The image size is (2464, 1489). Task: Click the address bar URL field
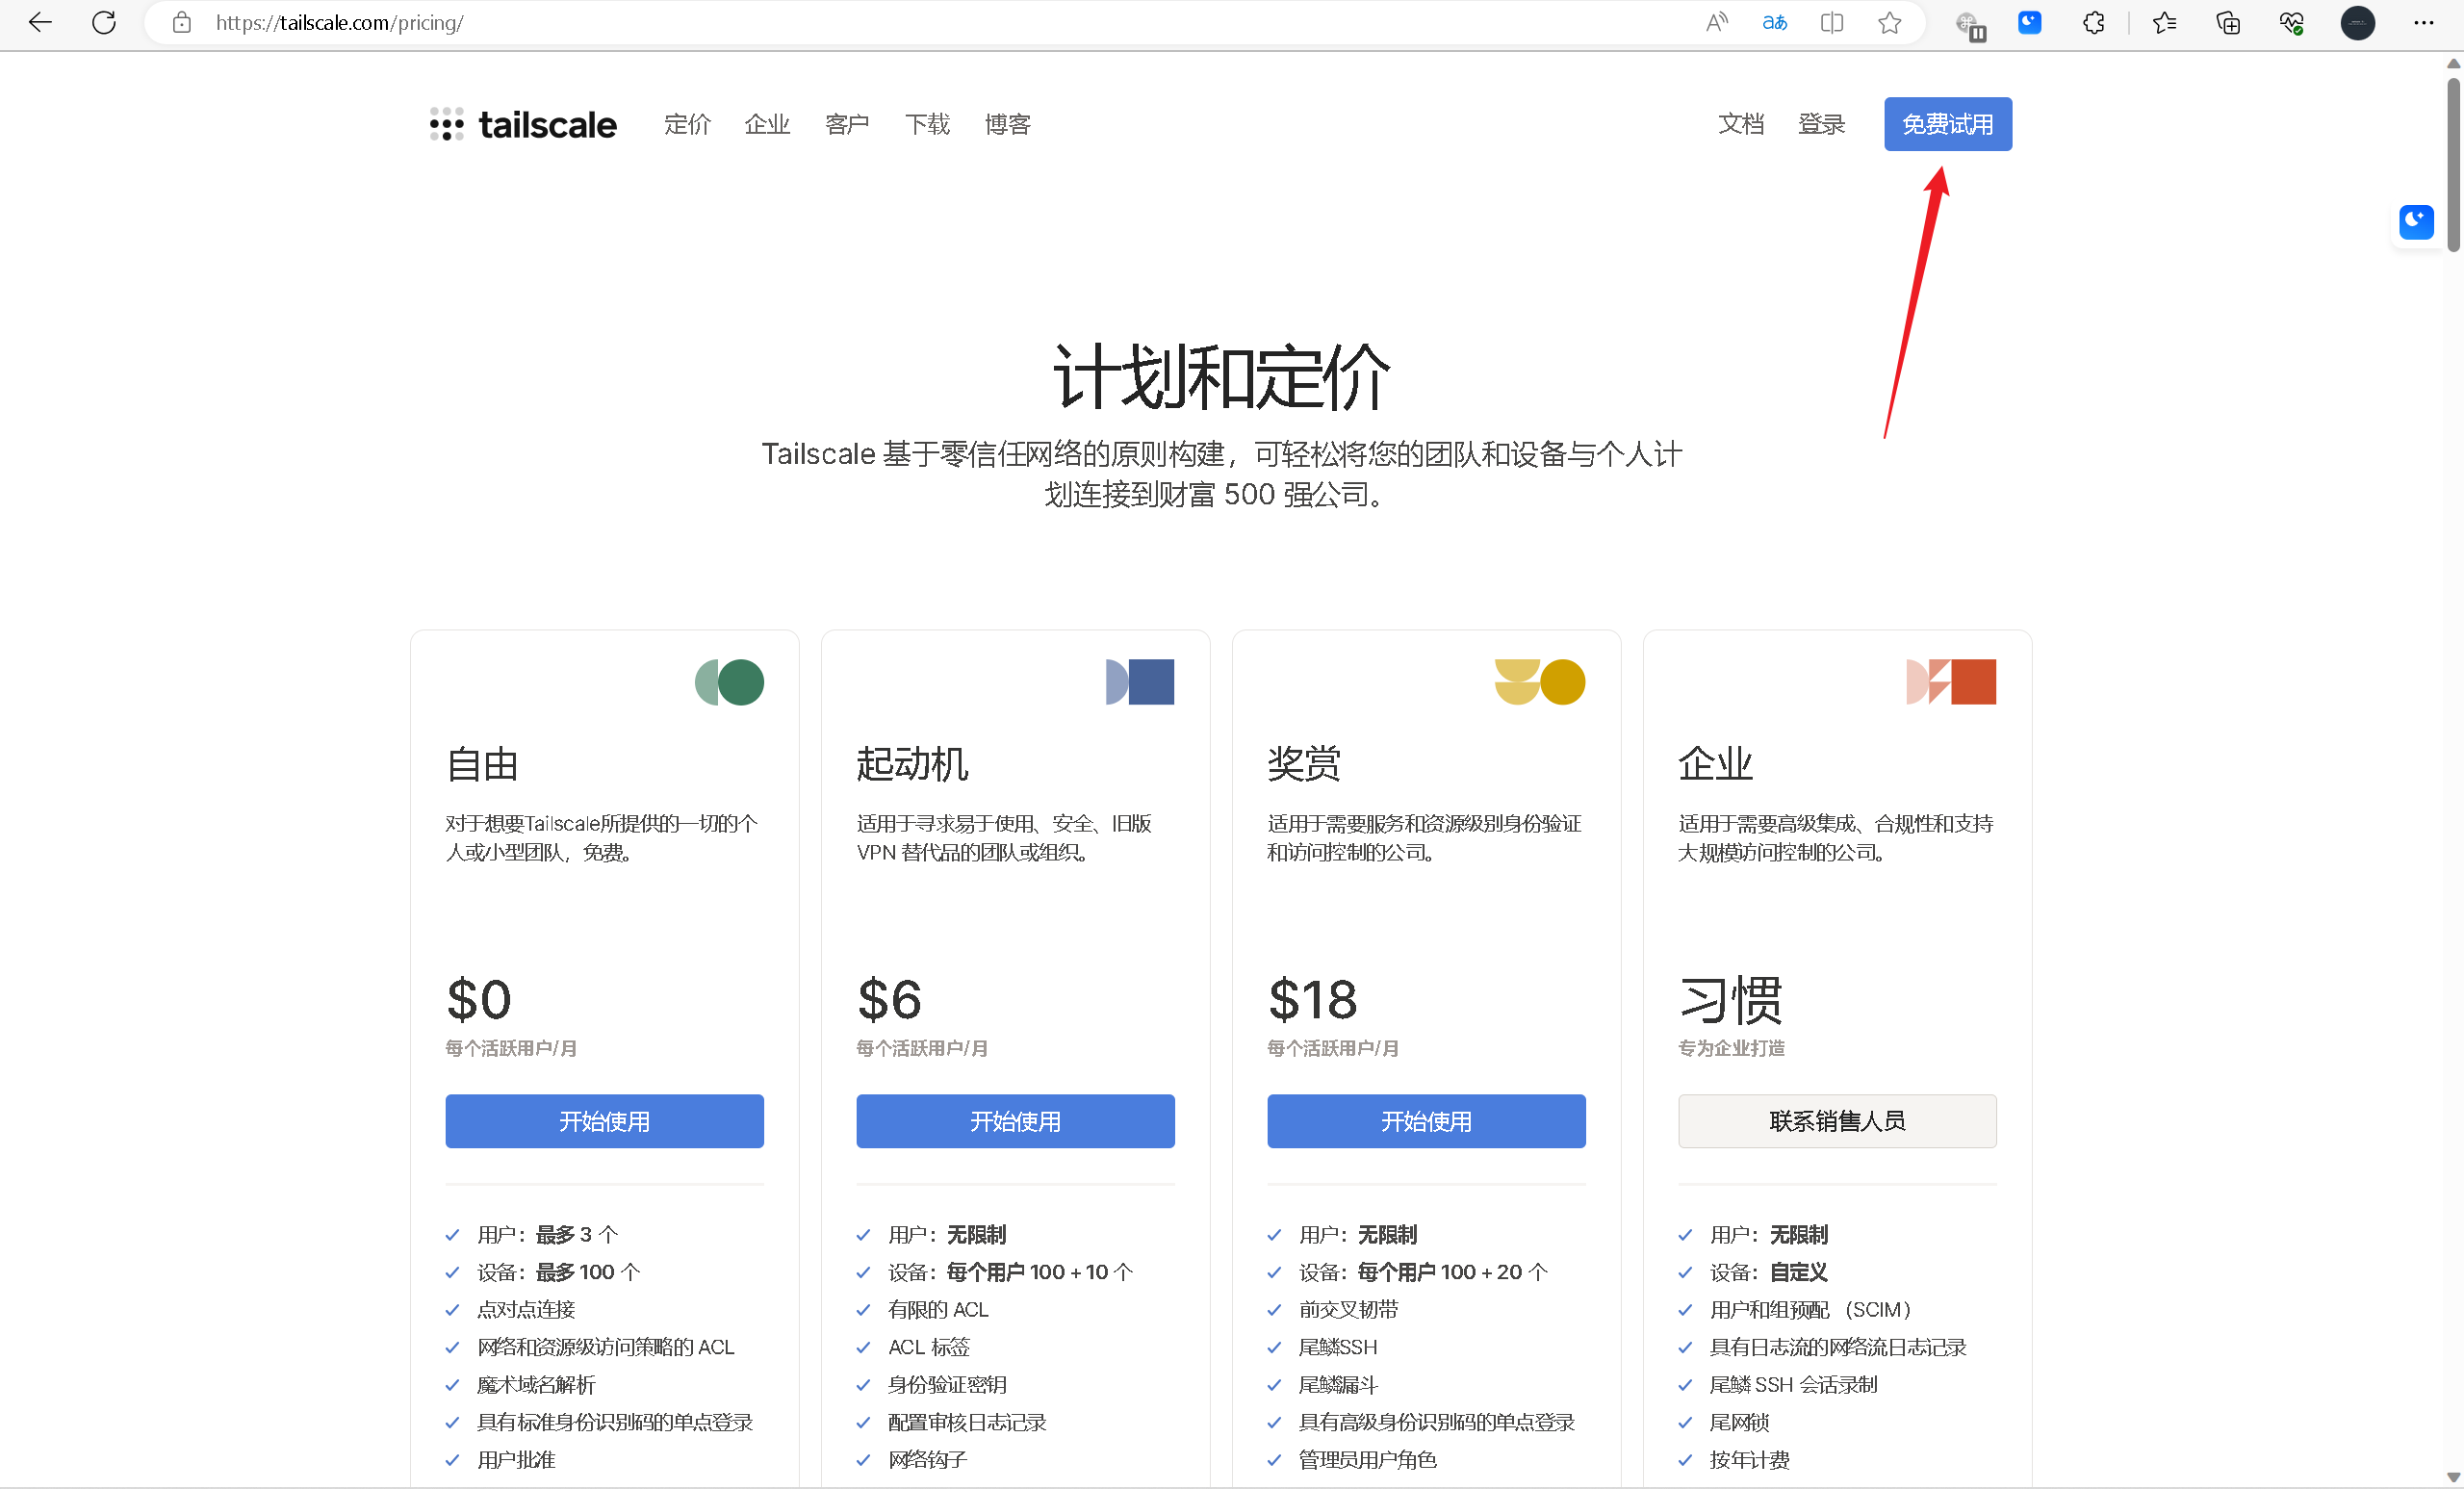[900, 22]
